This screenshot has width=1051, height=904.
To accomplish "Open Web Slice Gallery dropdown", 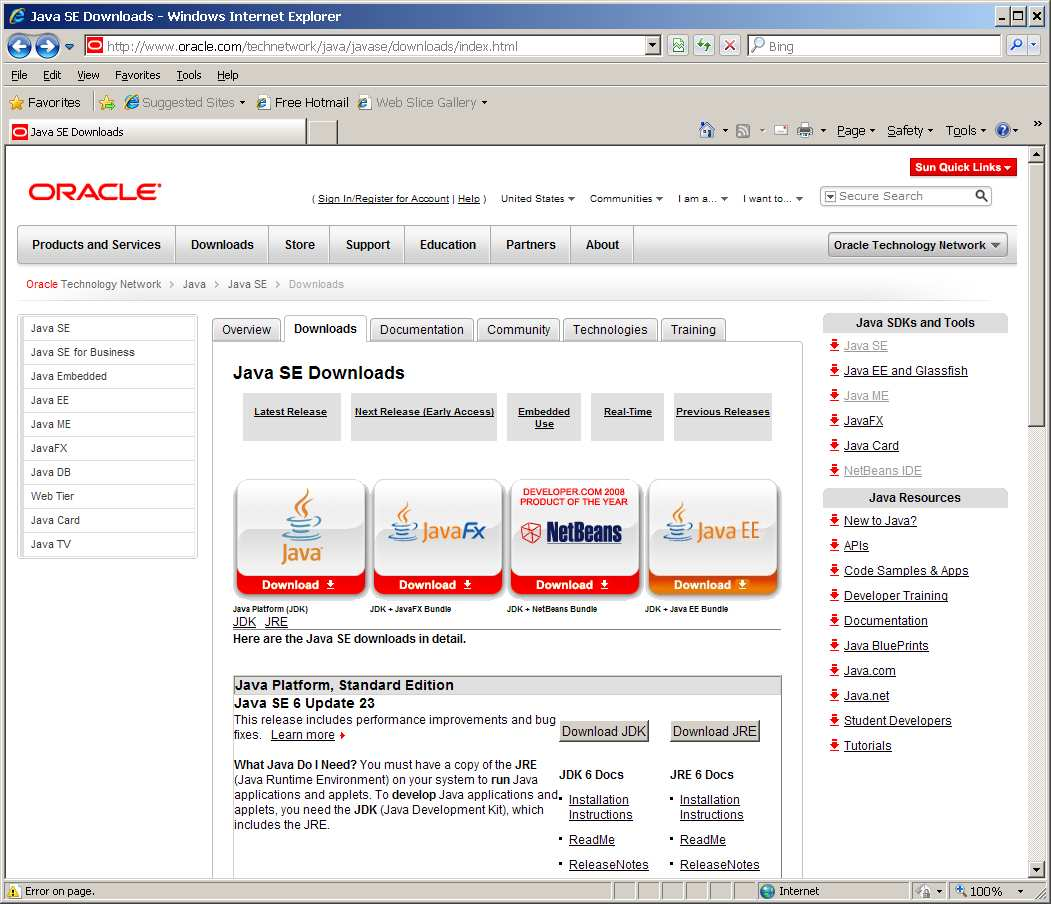I will (422, 103).
